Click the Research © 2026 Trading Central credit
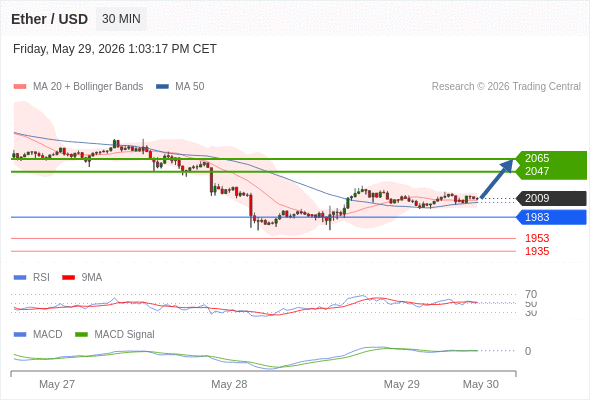 click(506, 87)
